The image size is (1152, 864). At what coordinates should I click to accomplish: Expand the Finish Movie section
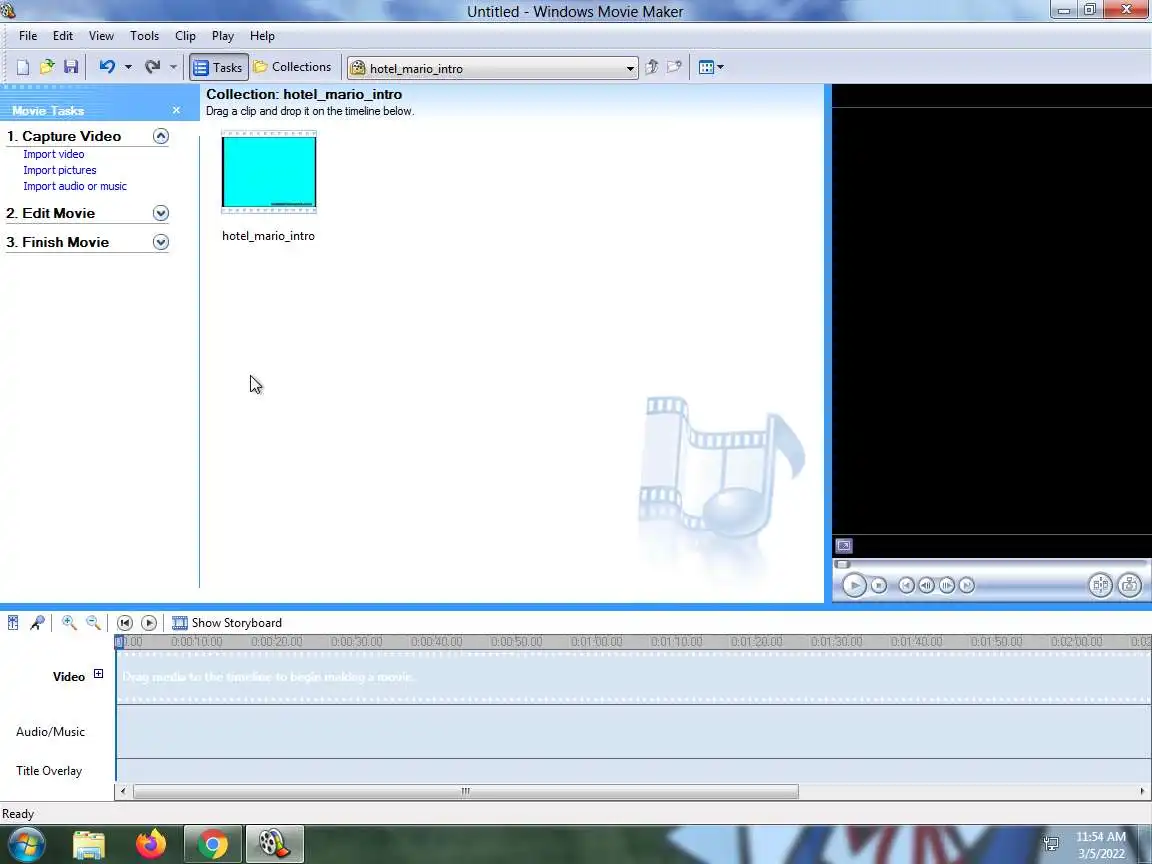pos(161,242)
